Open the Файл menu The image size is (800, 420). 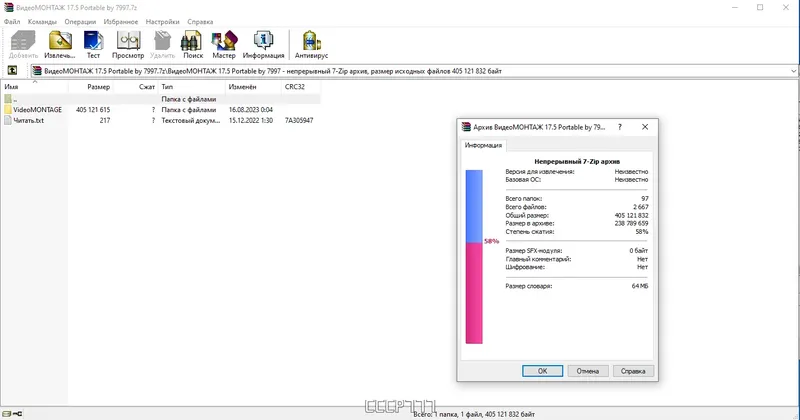12,21
